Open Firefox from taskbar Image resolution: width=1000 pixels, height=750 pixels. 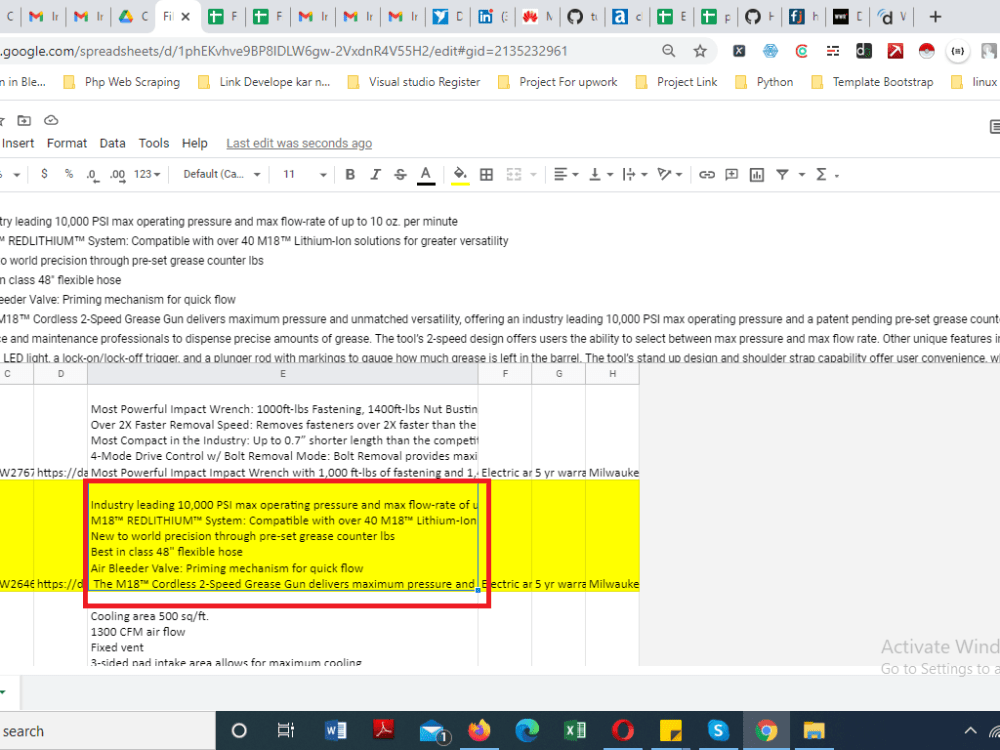coord(479,730)
